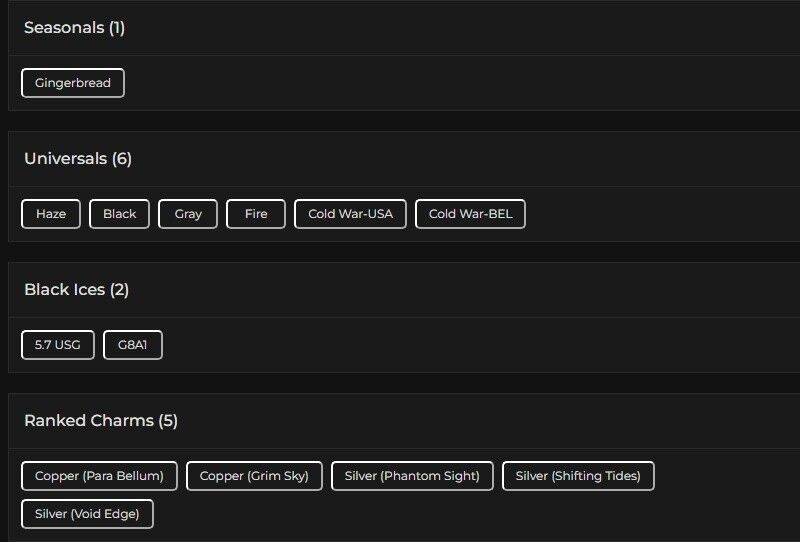
Task: Collapse the Seasonals section heading
Action: pyautogui.click(x=65, y=28)
